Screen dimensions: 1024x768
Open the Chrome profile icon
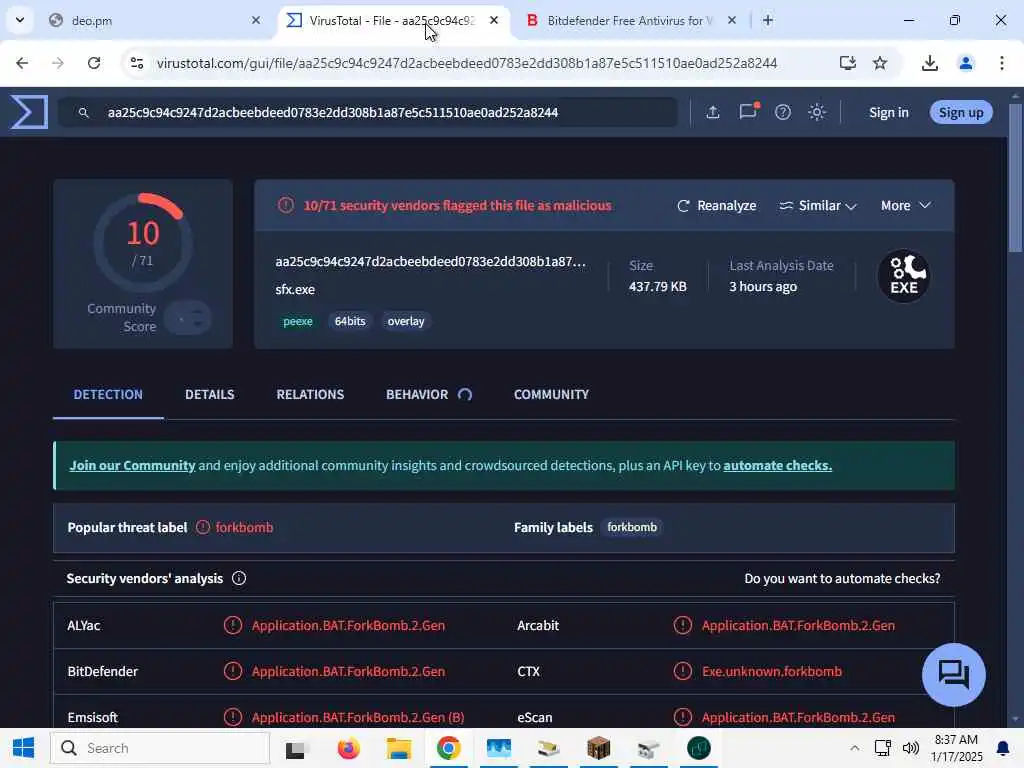coord(965,63)
